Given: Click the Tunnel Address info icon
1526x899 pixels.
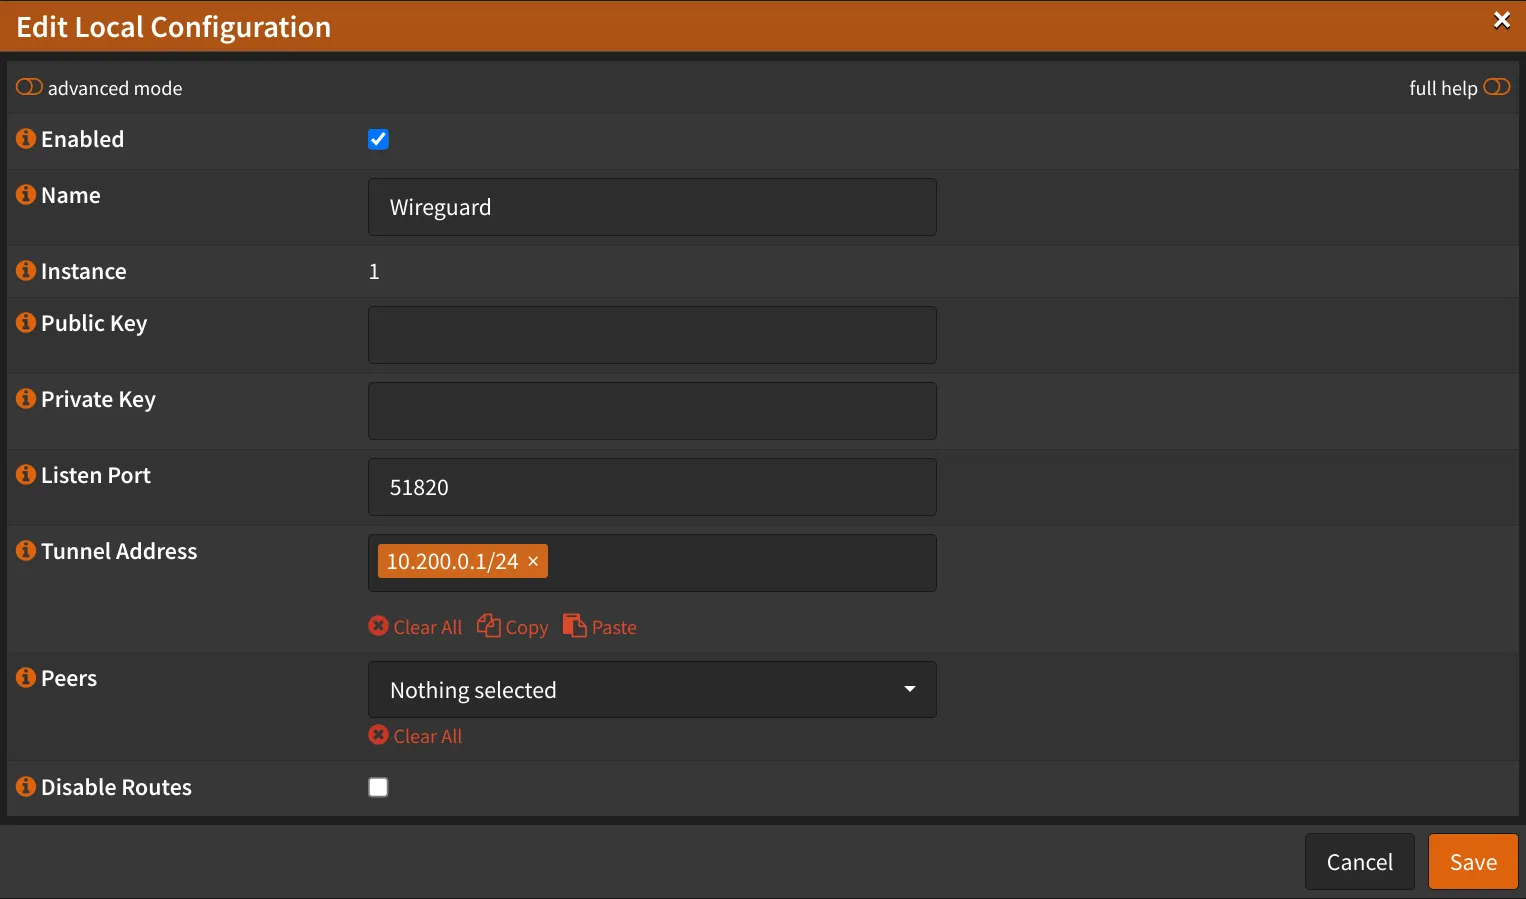Looking at the screenshot, I should coord(26,551).
